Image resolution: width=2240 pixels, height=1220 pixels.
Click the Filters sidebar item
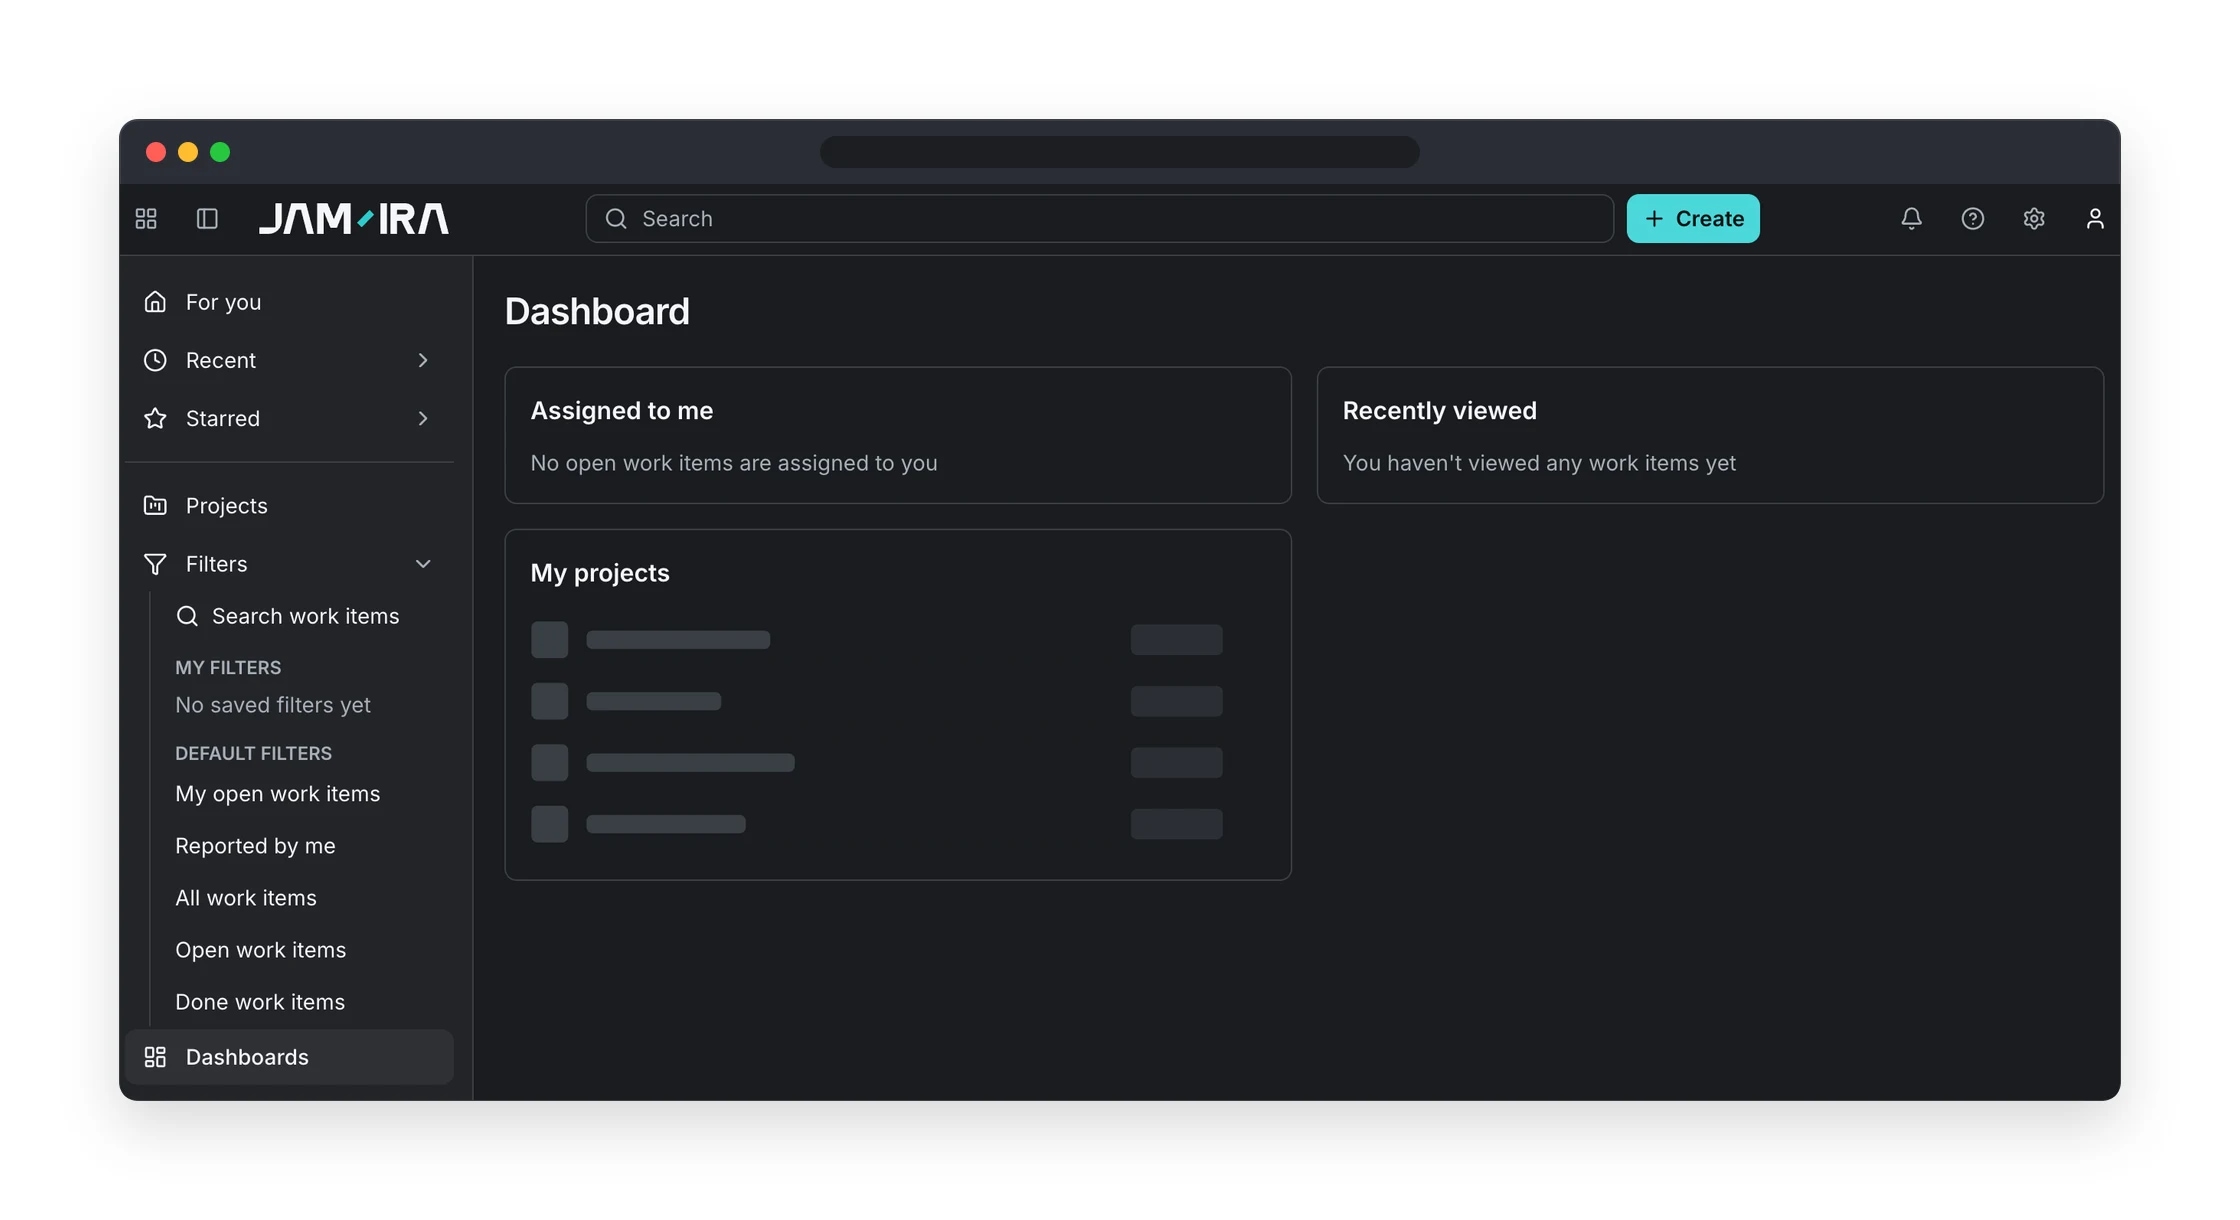(x=289, y=564)
